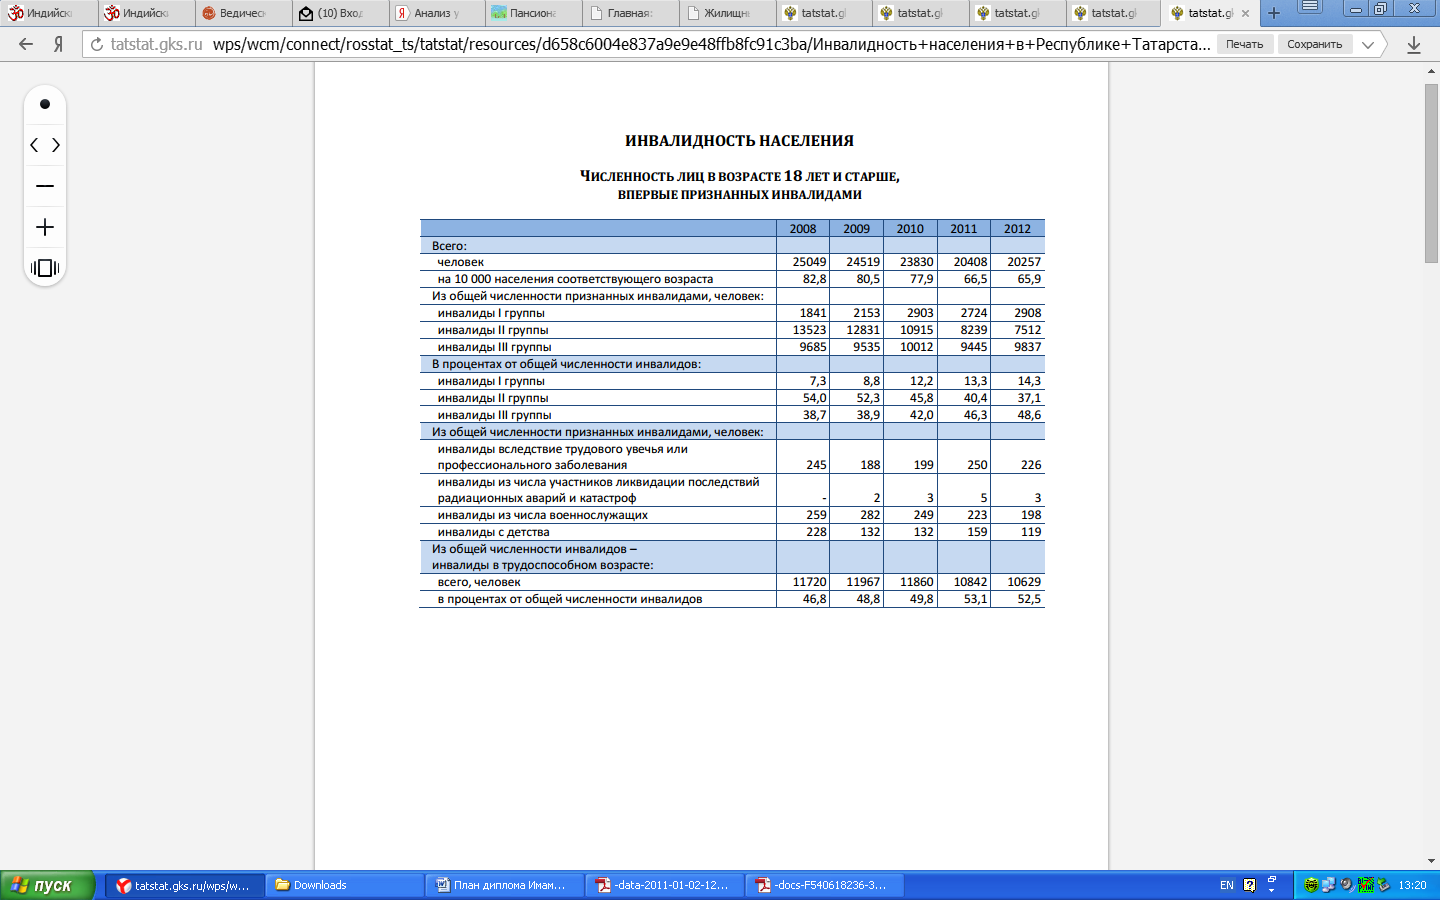Click the 2009 column header
This screenshot has width=1440, height=900.
(857, 229)
